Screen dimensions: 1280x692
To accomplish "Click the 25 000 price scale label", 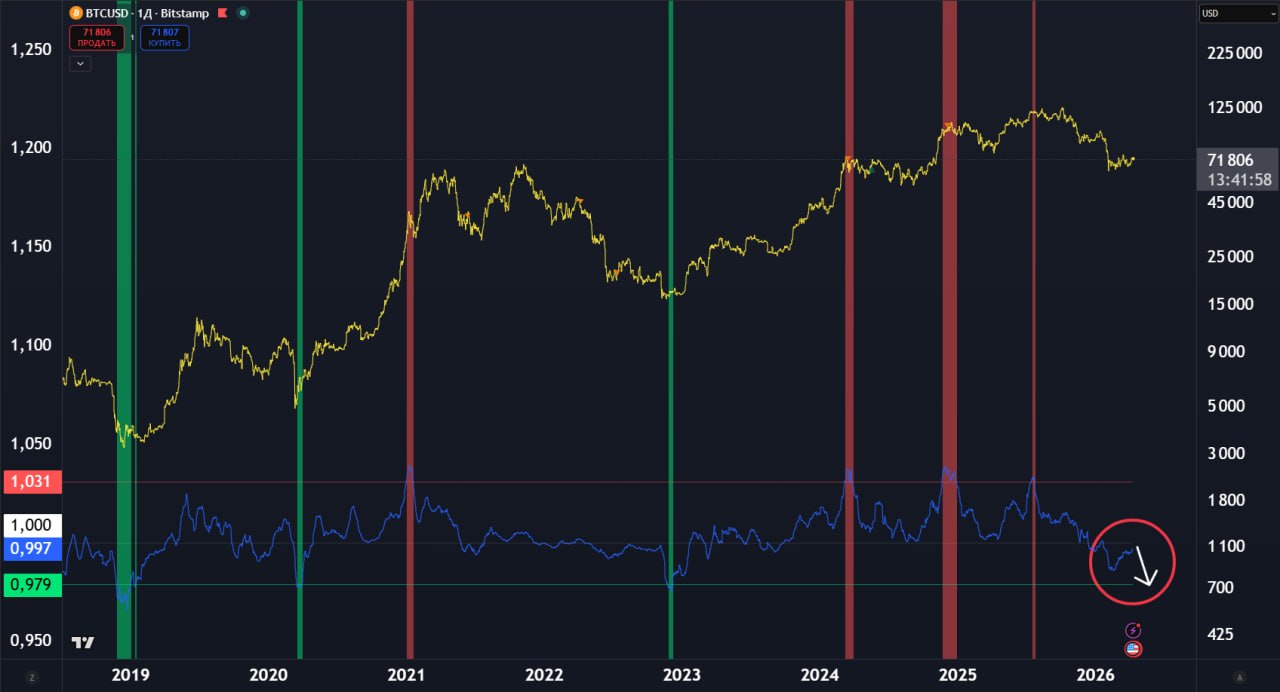I will coord(1231,256).
